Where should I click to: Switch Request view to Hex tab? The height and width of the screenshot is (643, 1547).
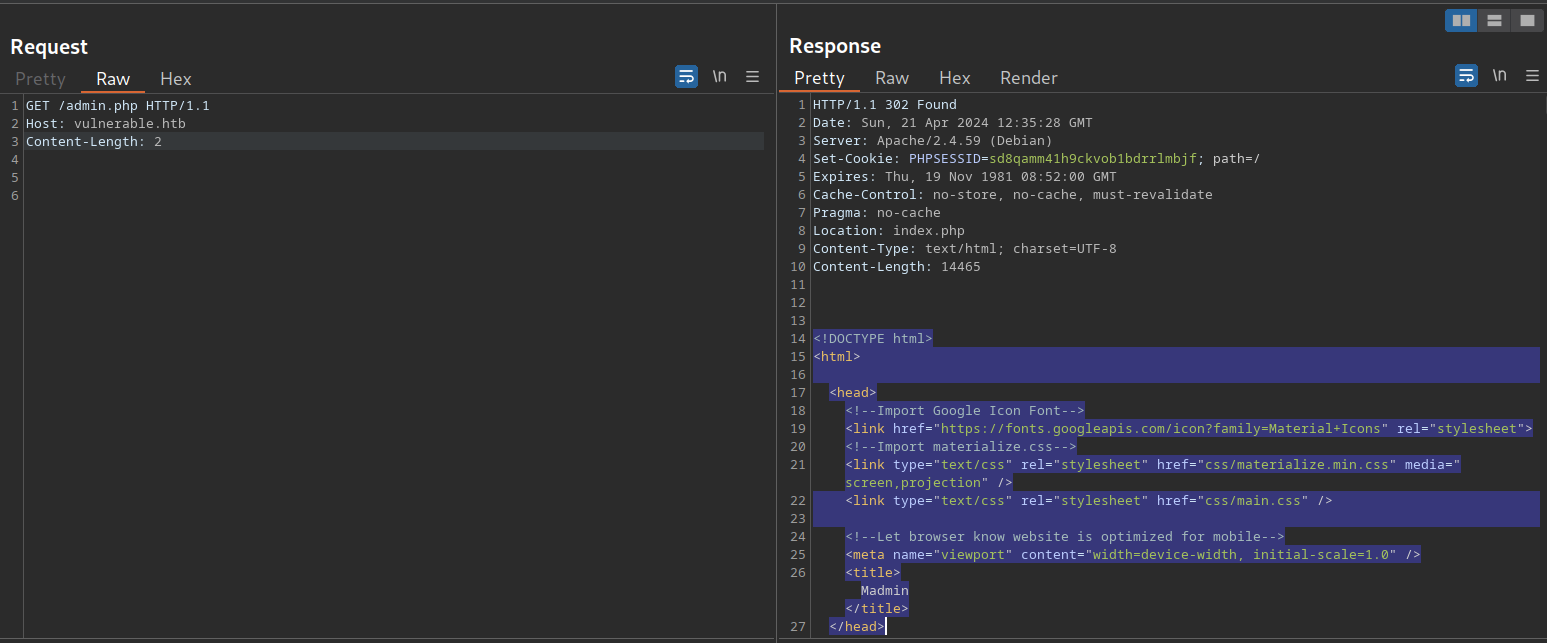click(x=176, y=79)
